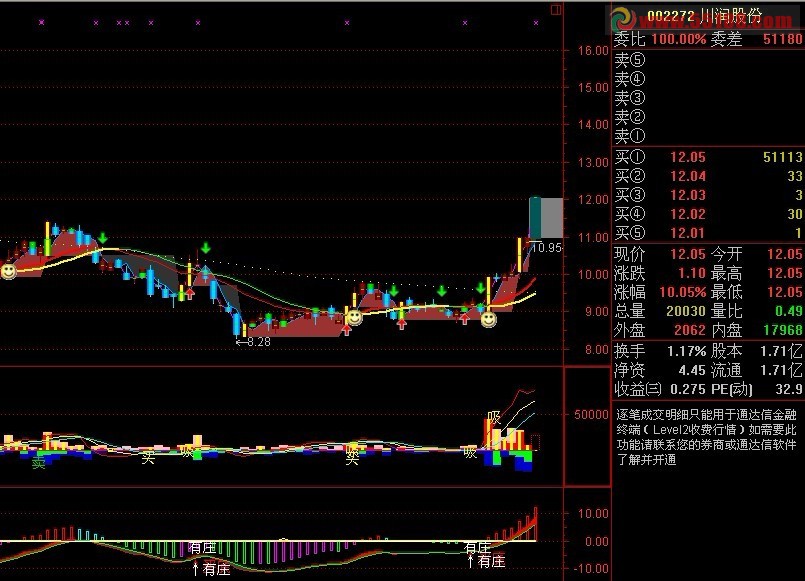
Task: Click the 委比 100.00% value
Action: pyautogui.click(x=679, y=39)
